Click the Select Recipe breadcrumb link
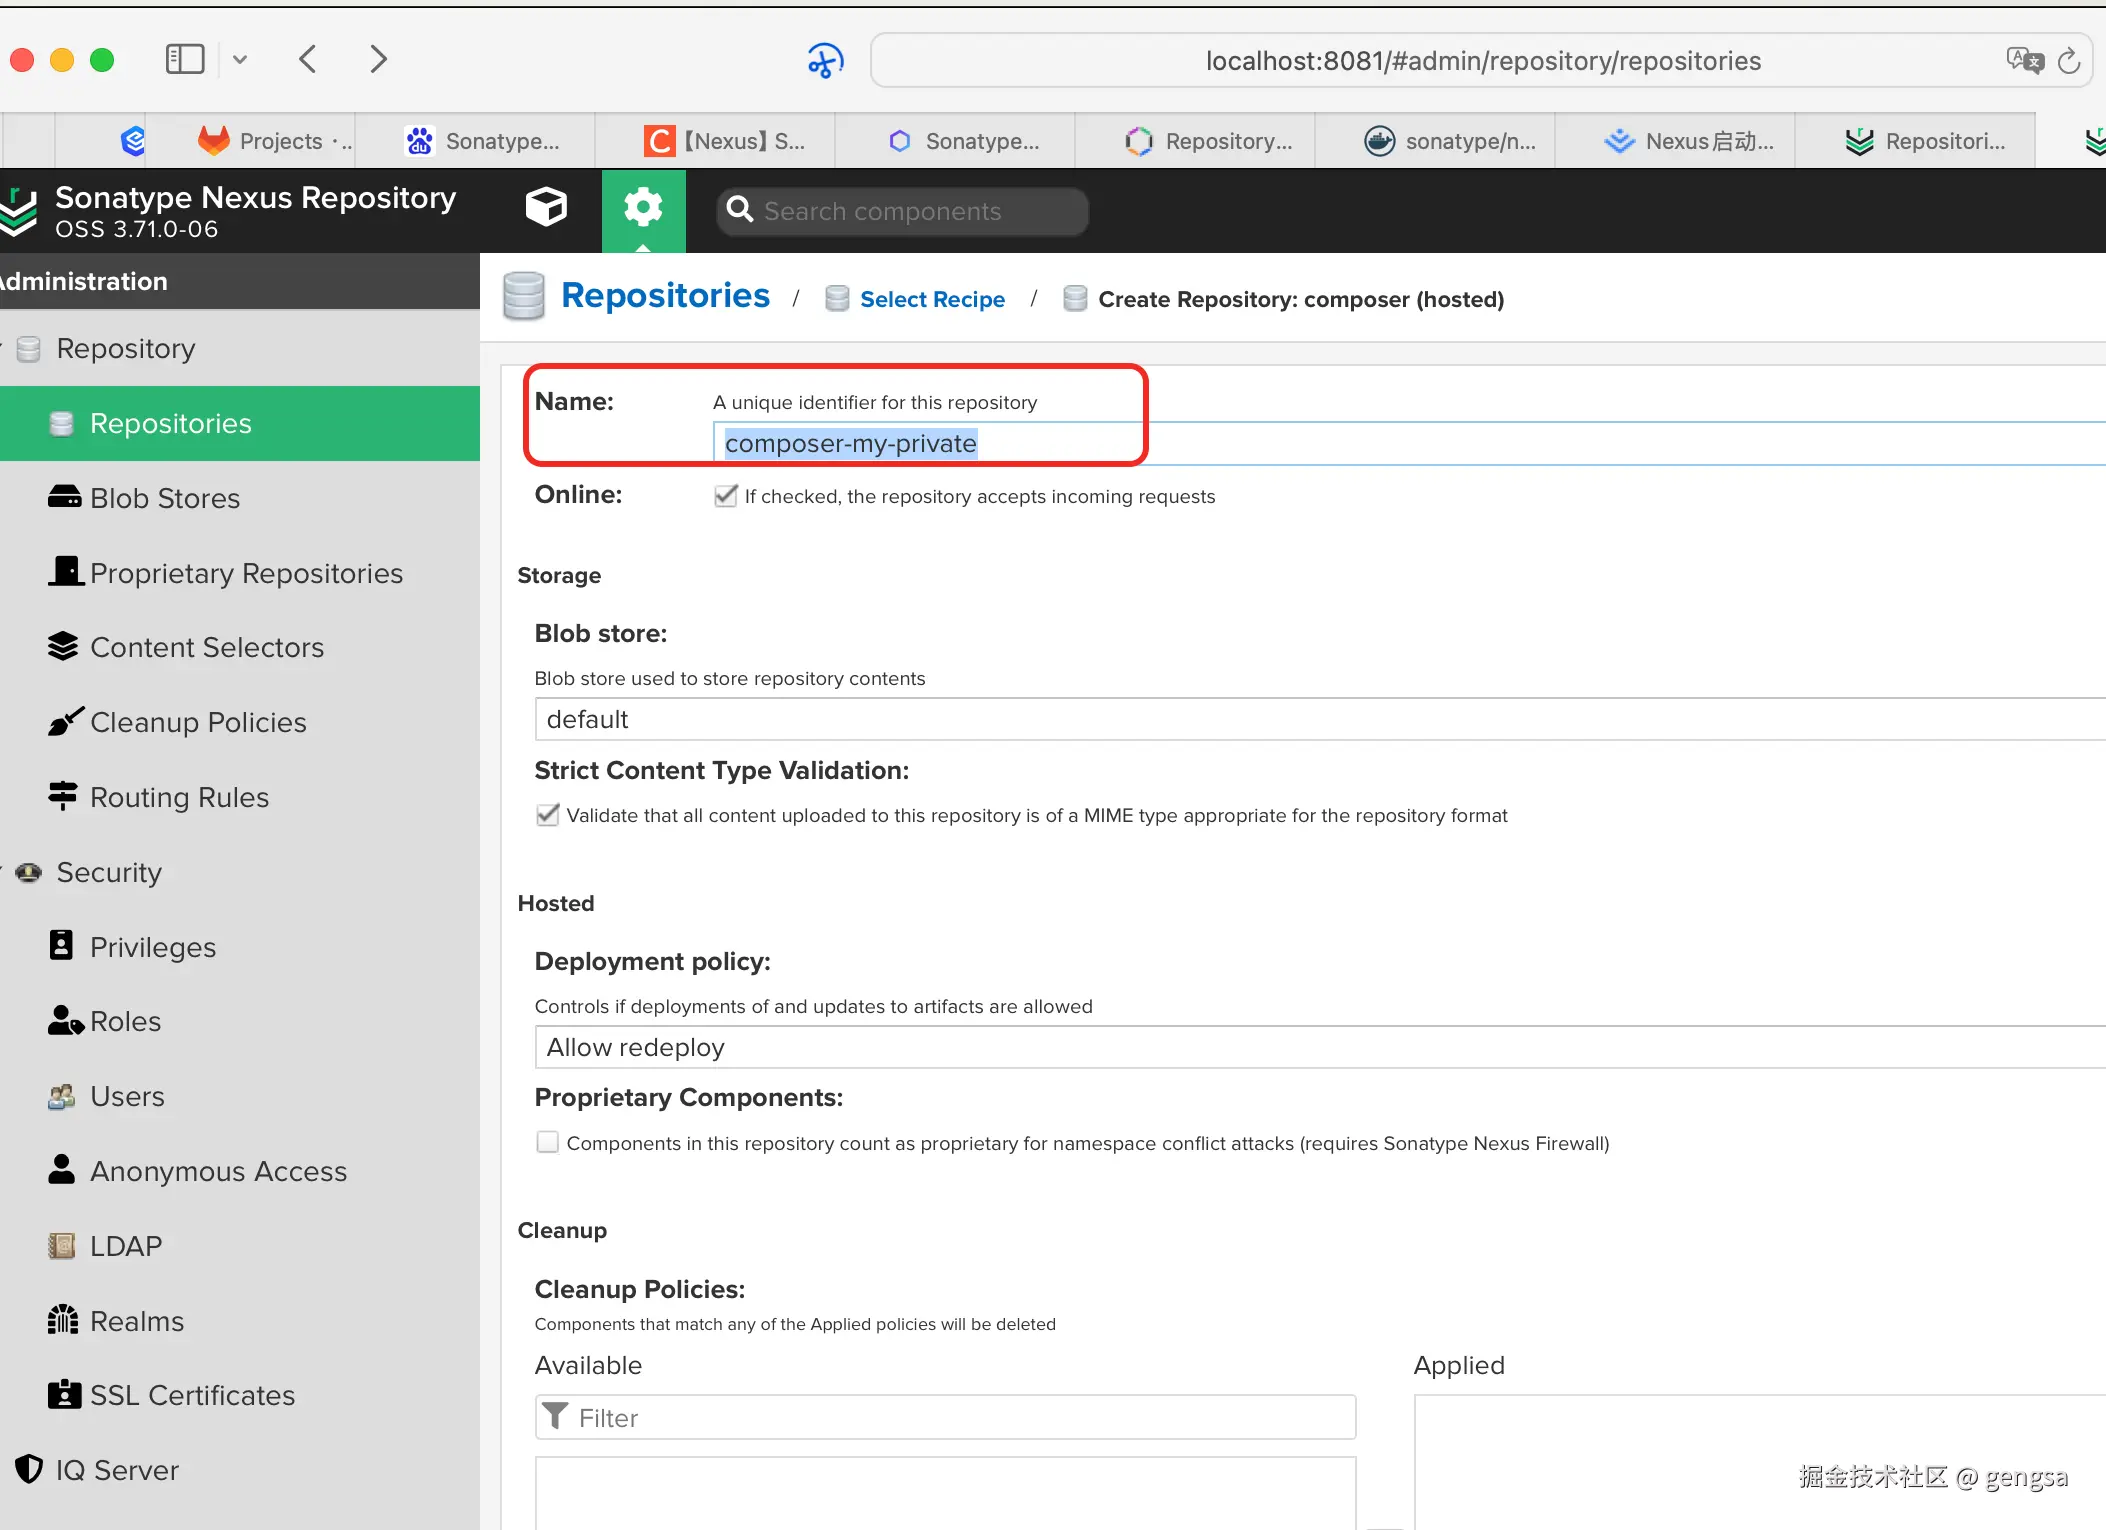This screenshot has height=1530, width=2106. [x=932, y=299]
